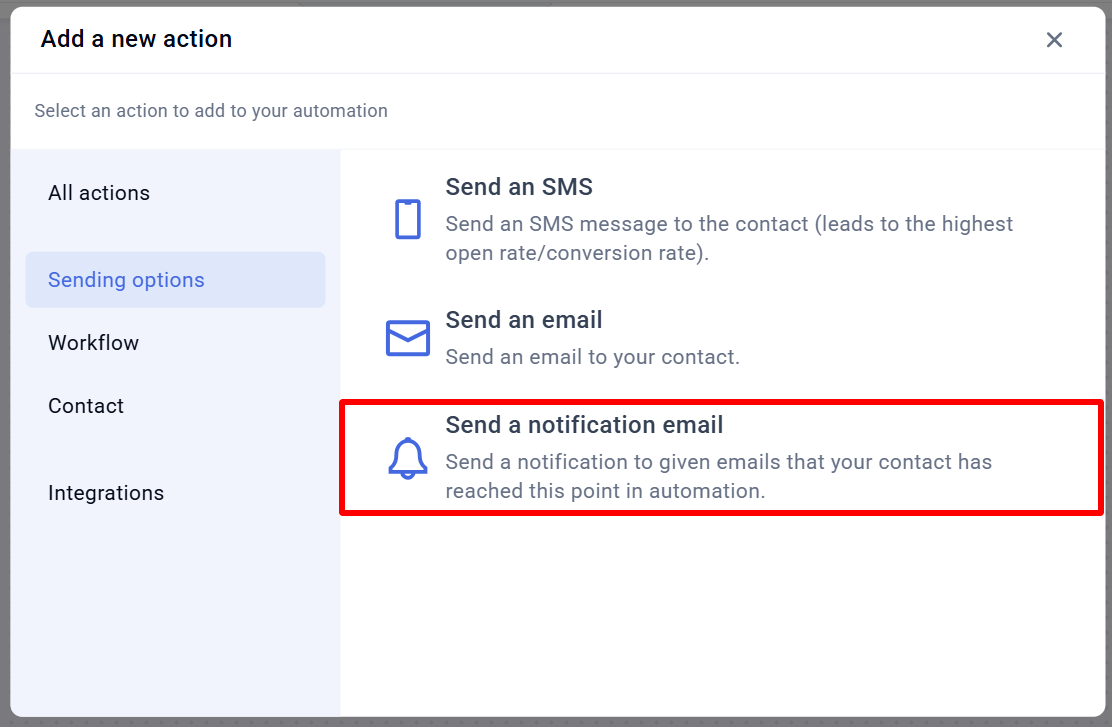The height and width of the screenshot is (727, 1112).
Task: Click the envelope icon for Send an email
Action: [x=408, y=338]
